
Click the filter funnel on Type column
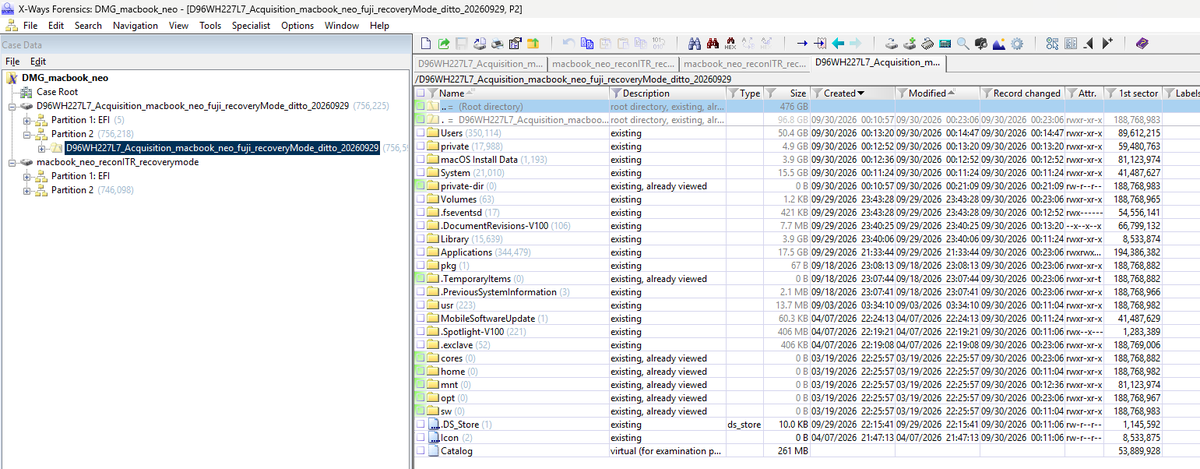click(x=735, y=93)
